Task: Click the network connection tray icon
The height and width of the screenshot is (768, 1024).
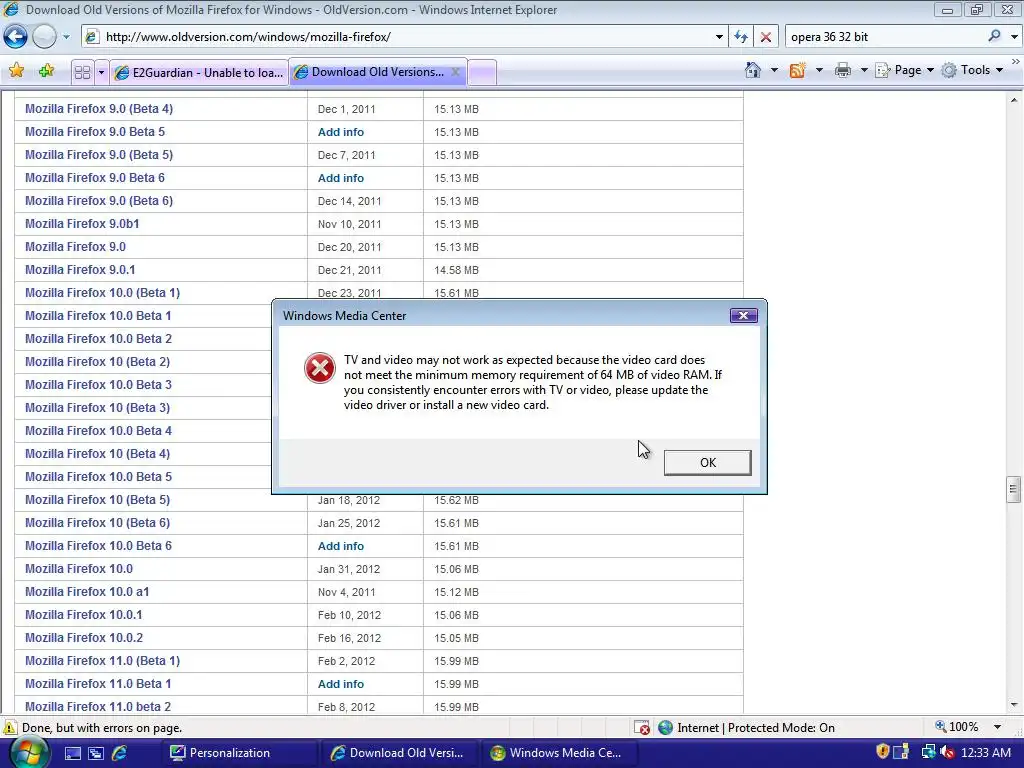Action: point(928,752)
